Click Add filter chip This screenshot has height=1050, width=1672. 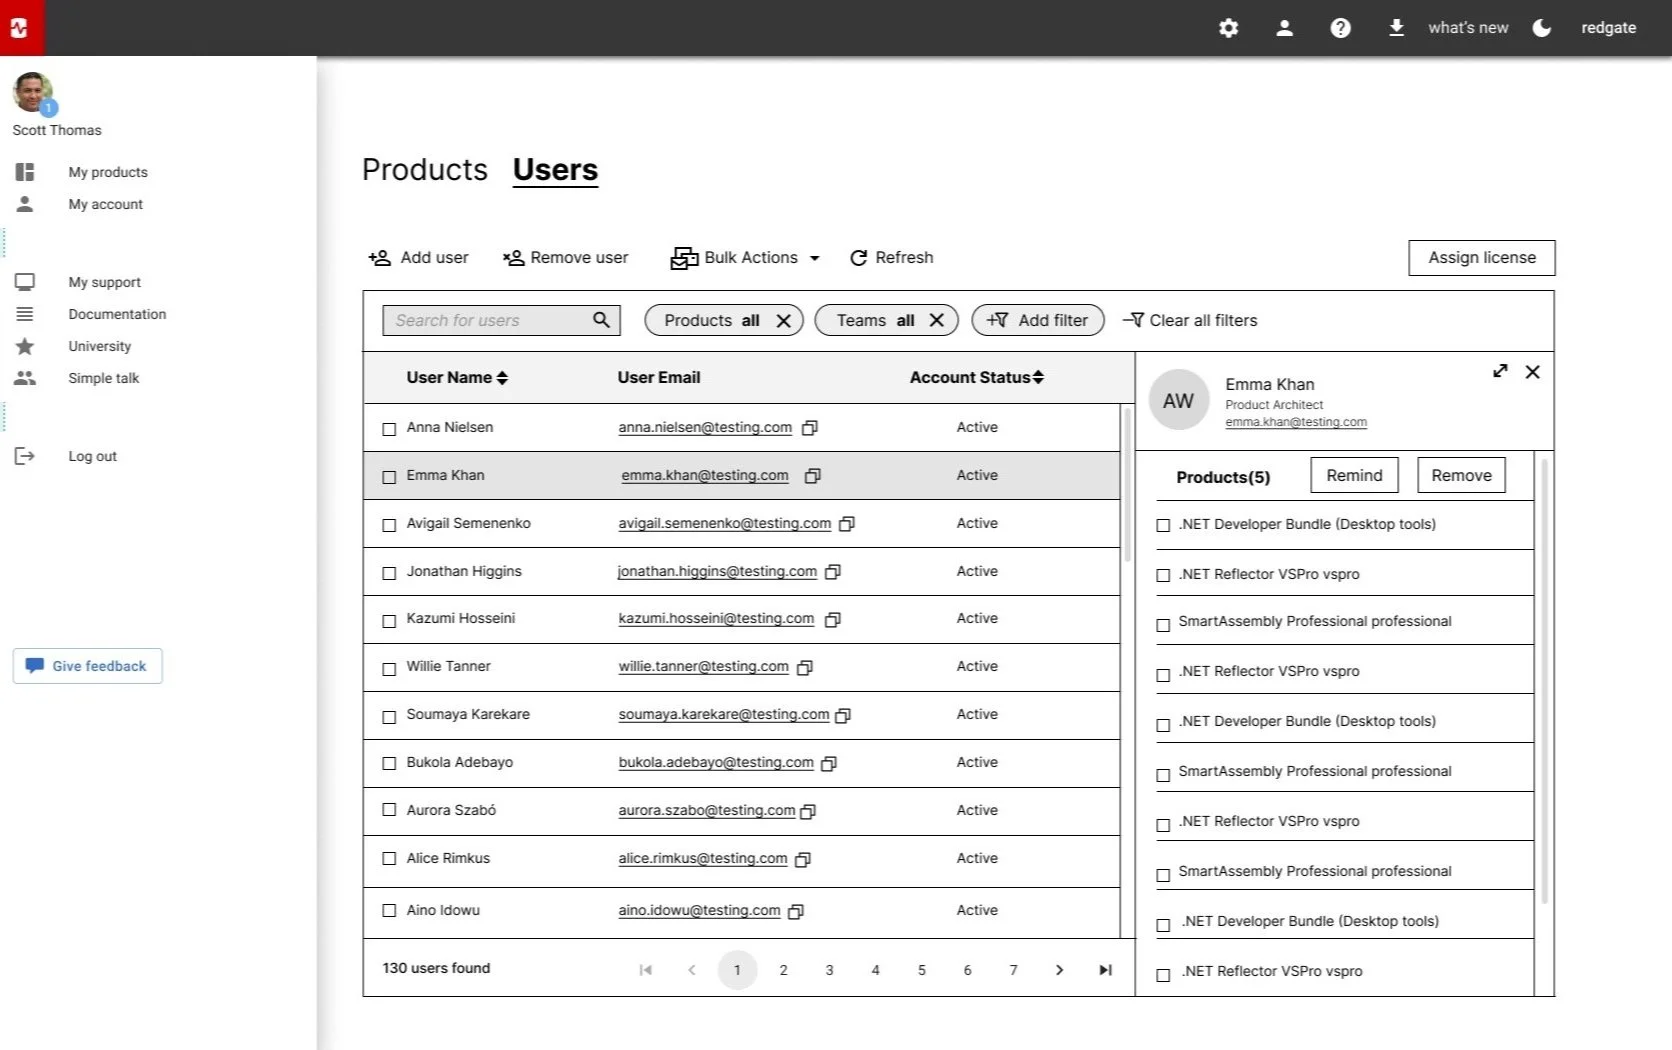(x=1038, y=320)
